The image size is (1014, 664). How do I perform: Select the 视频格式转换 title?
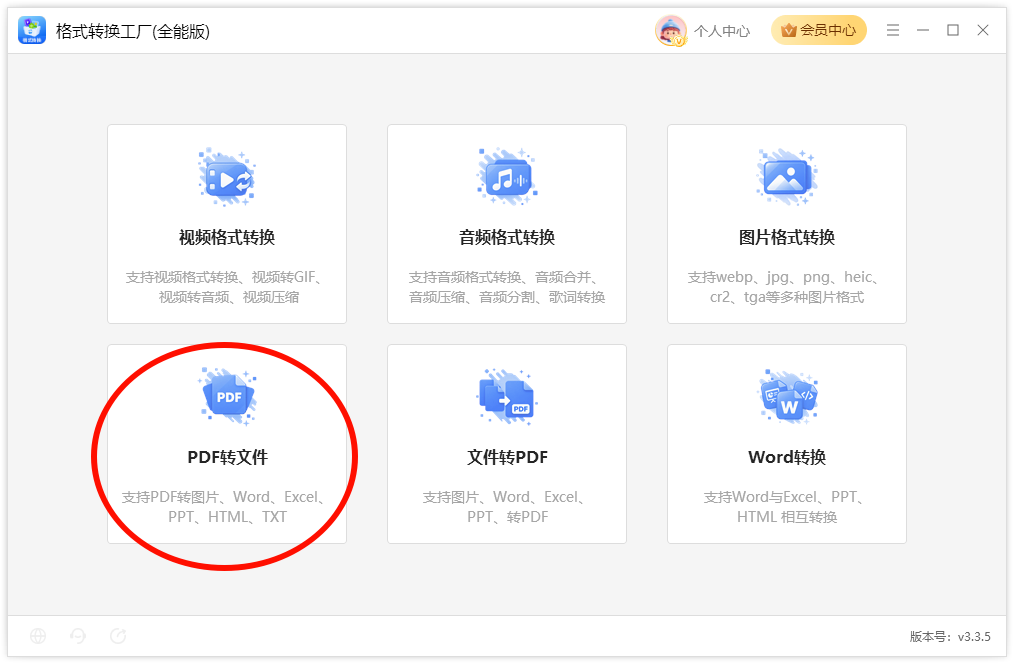(x=227, y=237)
